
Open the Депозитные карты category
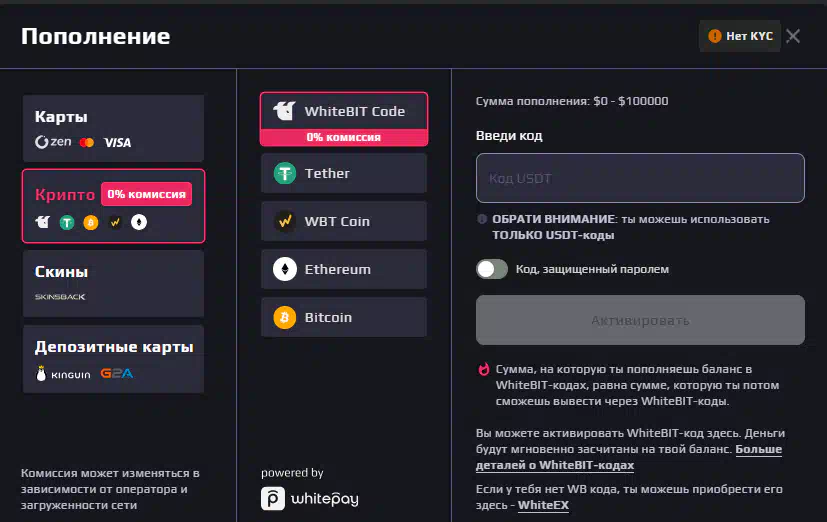click(113, 359)
